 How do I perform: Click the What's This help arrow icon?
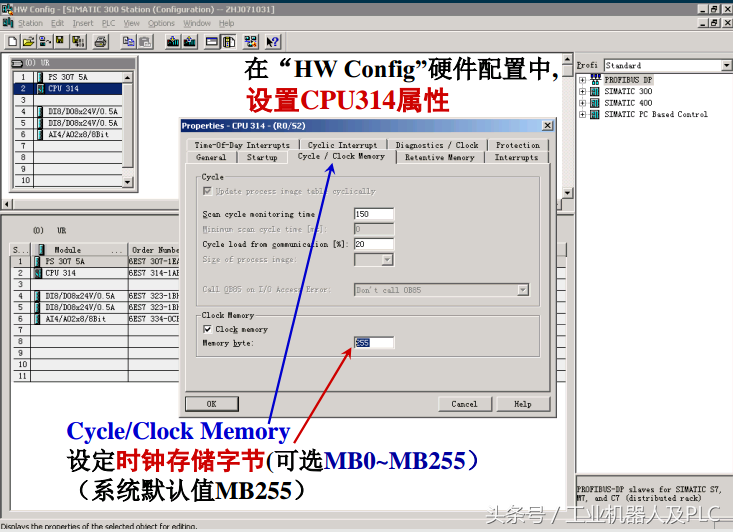coord(273,42)
